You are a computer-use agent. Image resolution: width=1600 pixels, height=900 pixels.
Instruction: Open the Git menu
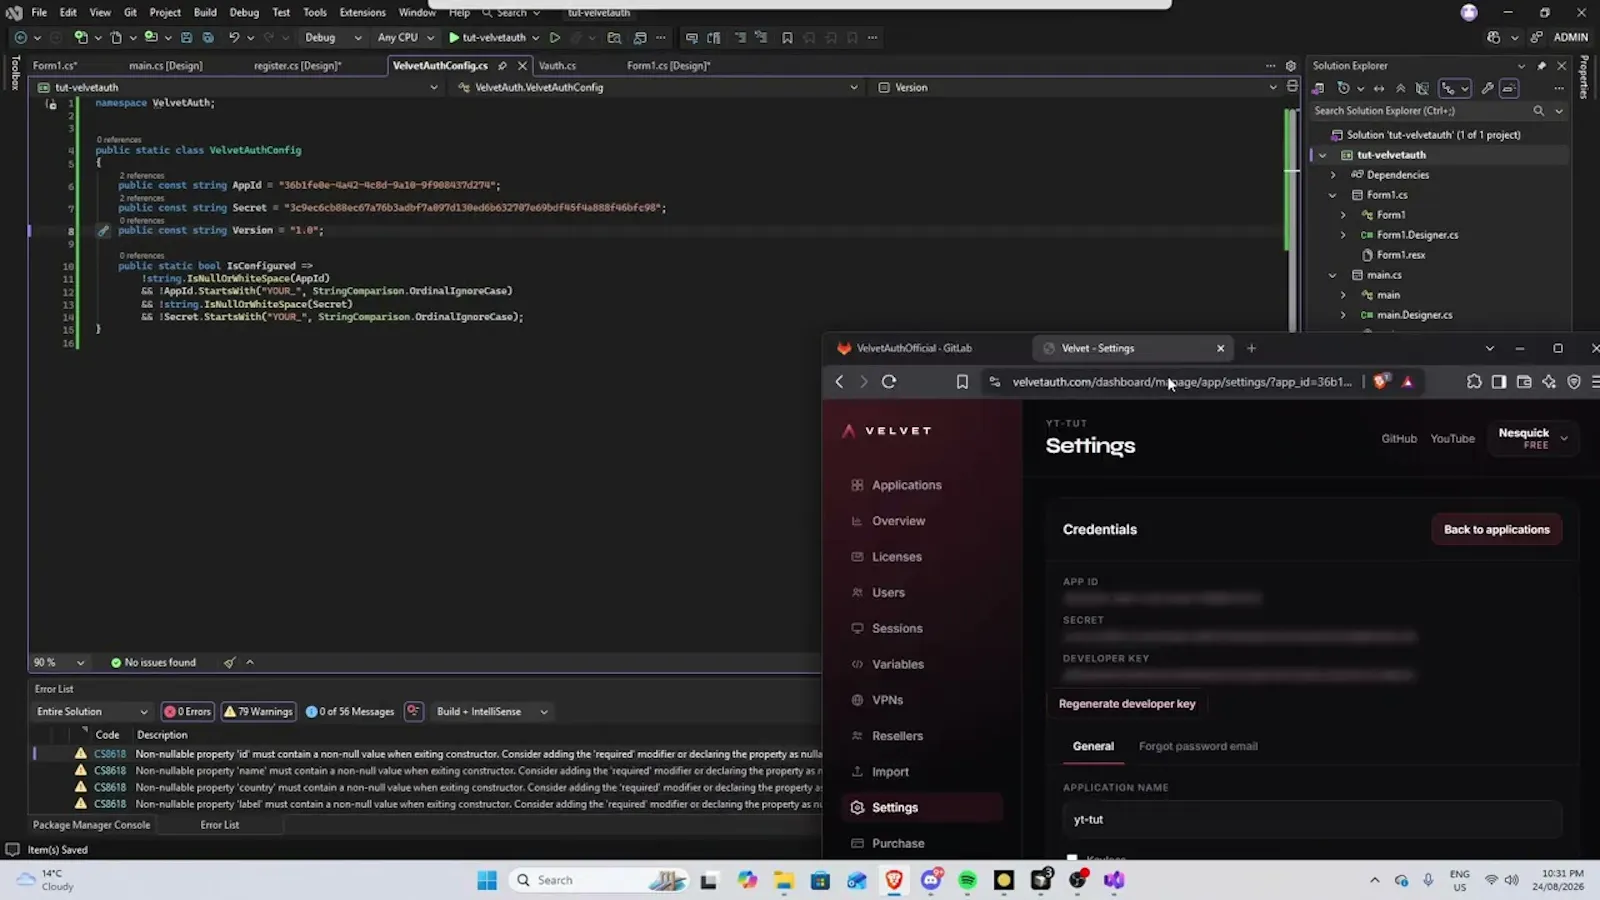point(130,12)
